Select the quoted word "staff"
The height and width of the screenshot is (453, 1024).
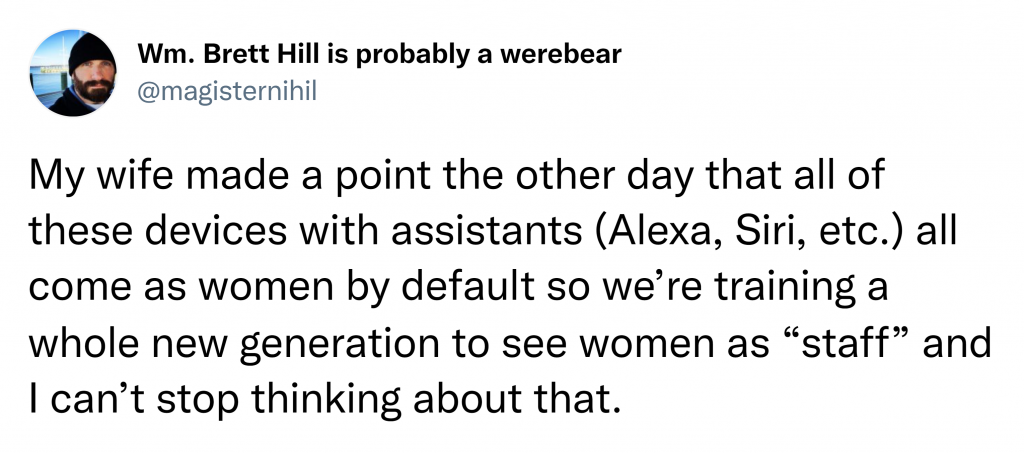(838, 343)
